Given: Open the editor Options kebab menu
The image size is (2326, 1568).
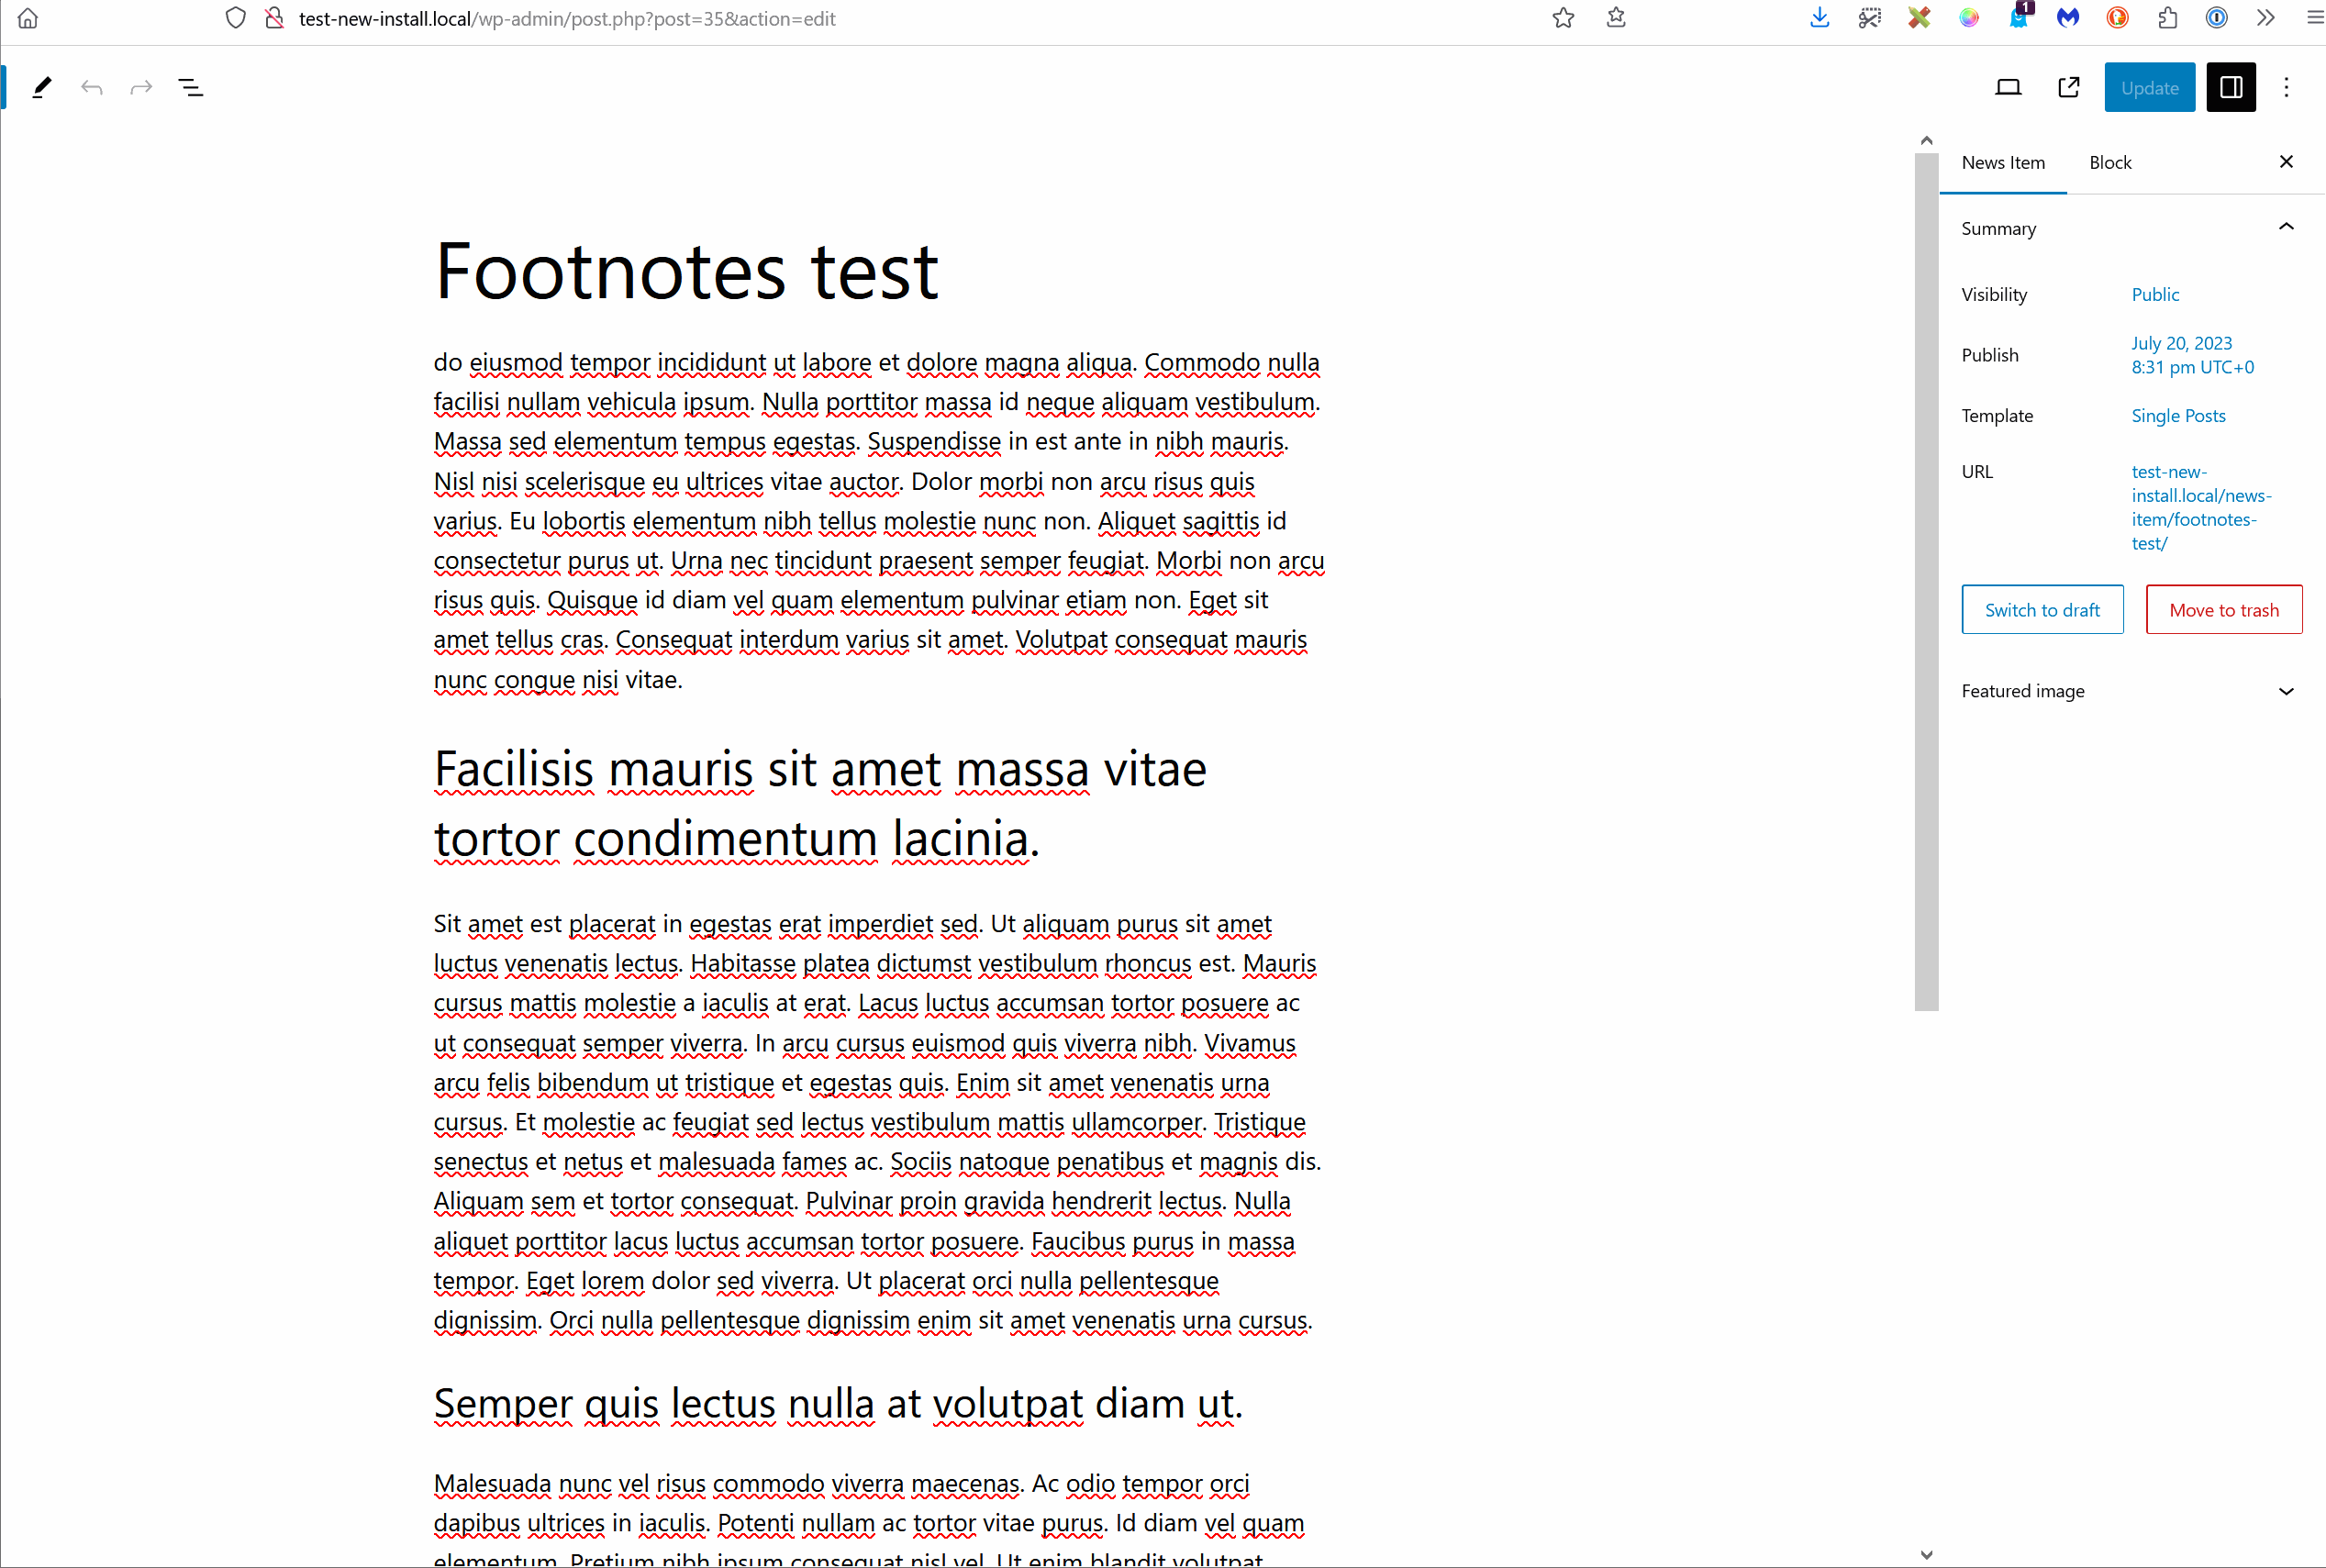Looking at the screenshot, I should tap(2286, 87).
